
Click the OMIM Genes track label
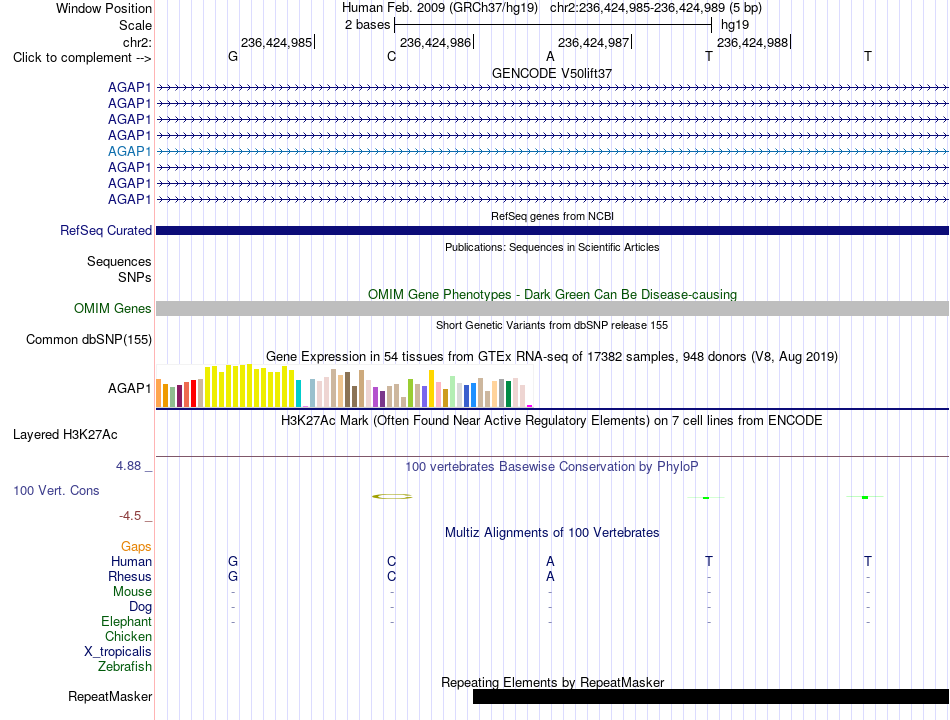112,308
